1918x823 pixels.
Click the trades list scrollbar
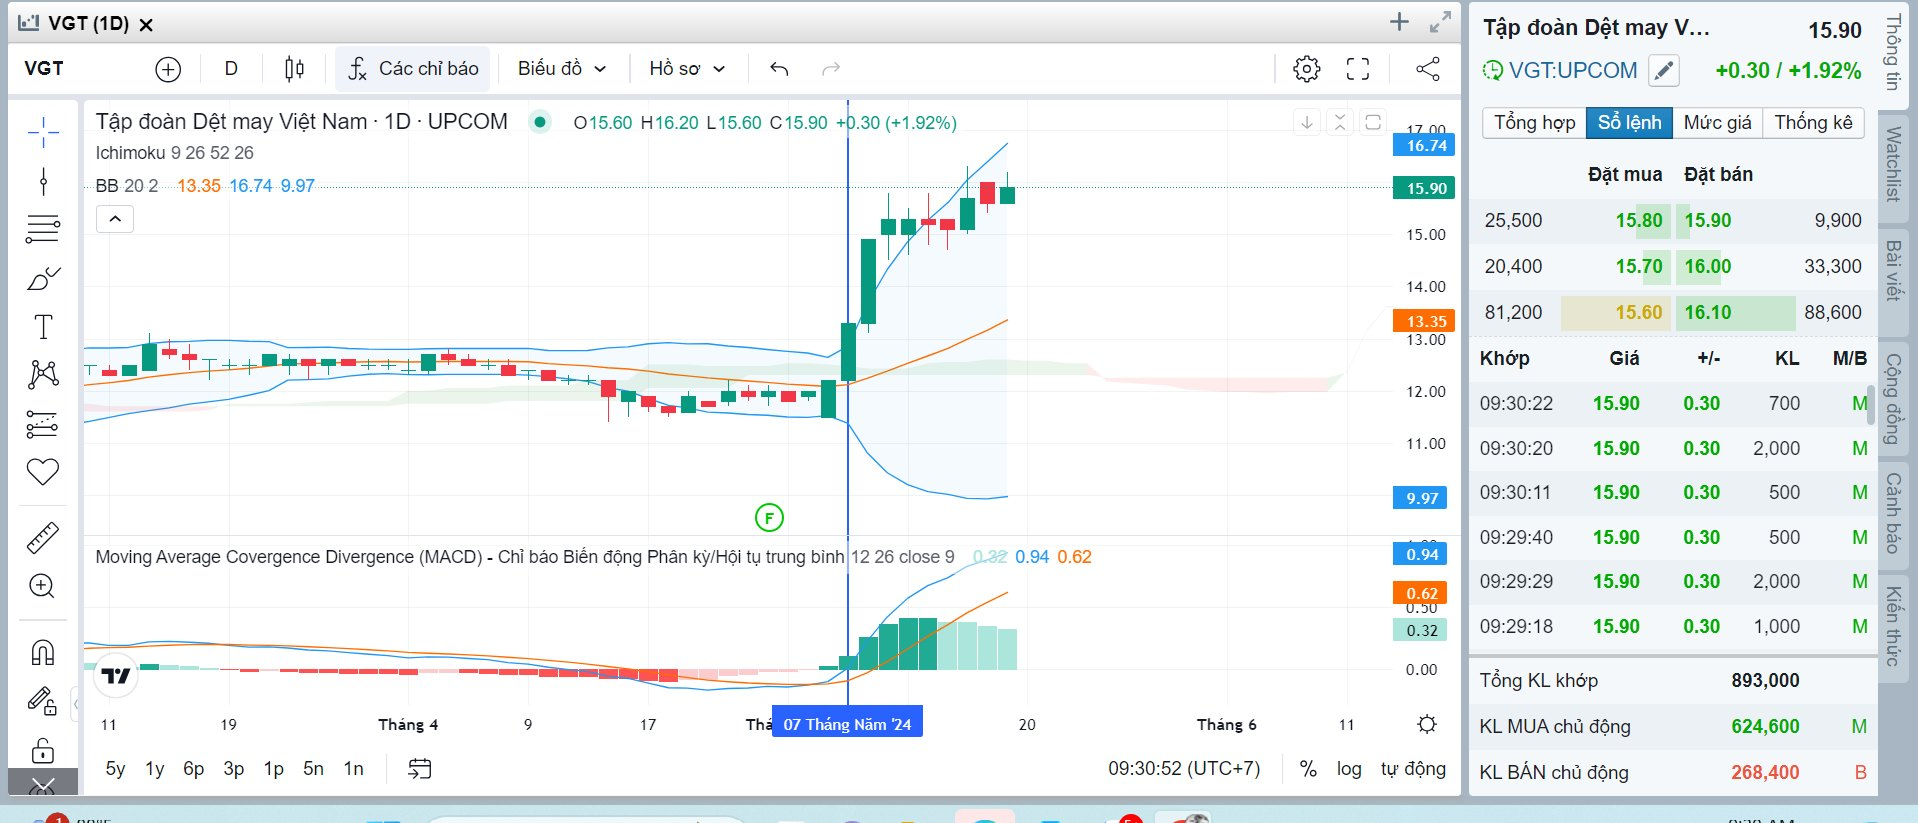click(1870, 405)
